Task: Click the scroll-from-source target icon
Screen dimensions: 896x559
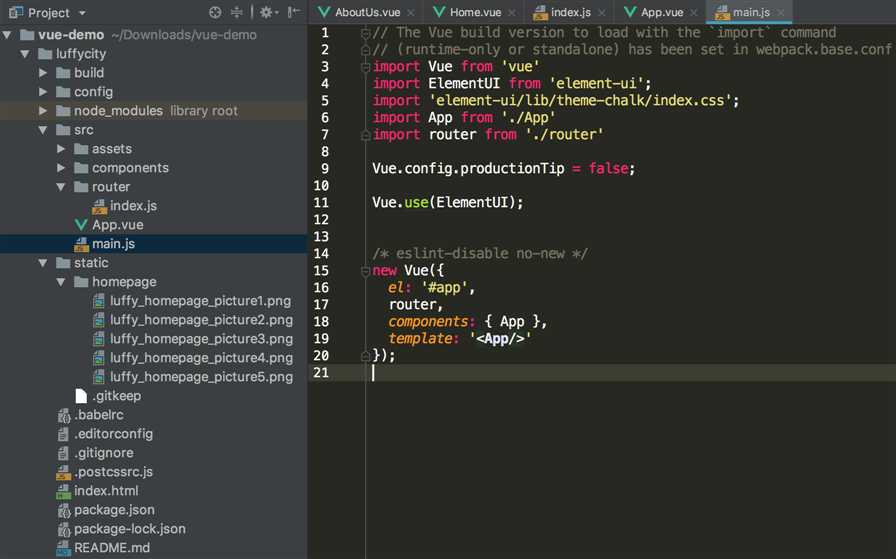Action: [215, 12]
